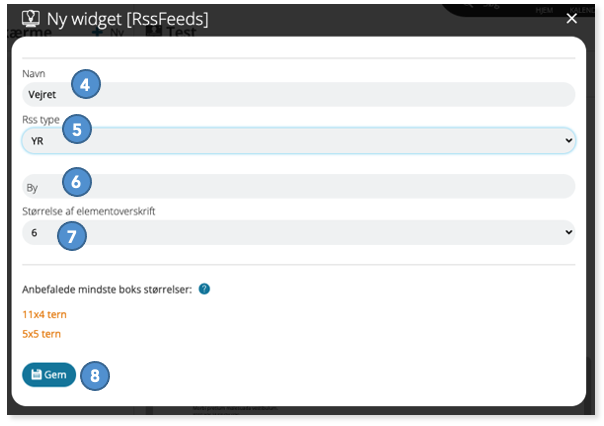Image resolution: width=604 pixels, height=426 pixels.
Task: Click annotation marker number 5
Action: 77,129
